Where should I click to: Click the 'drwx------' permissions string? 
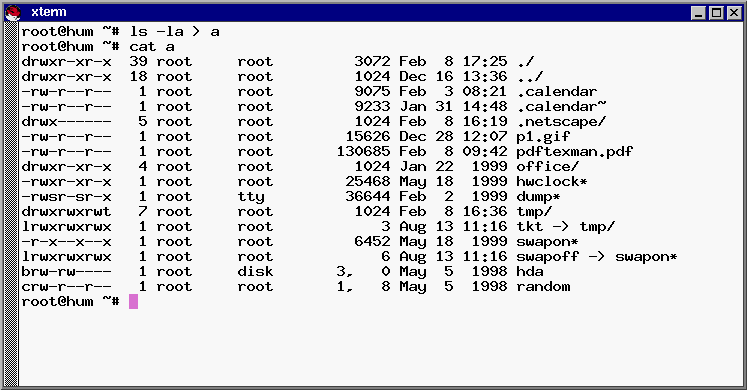pyautogui.click(x=67, y=122)
